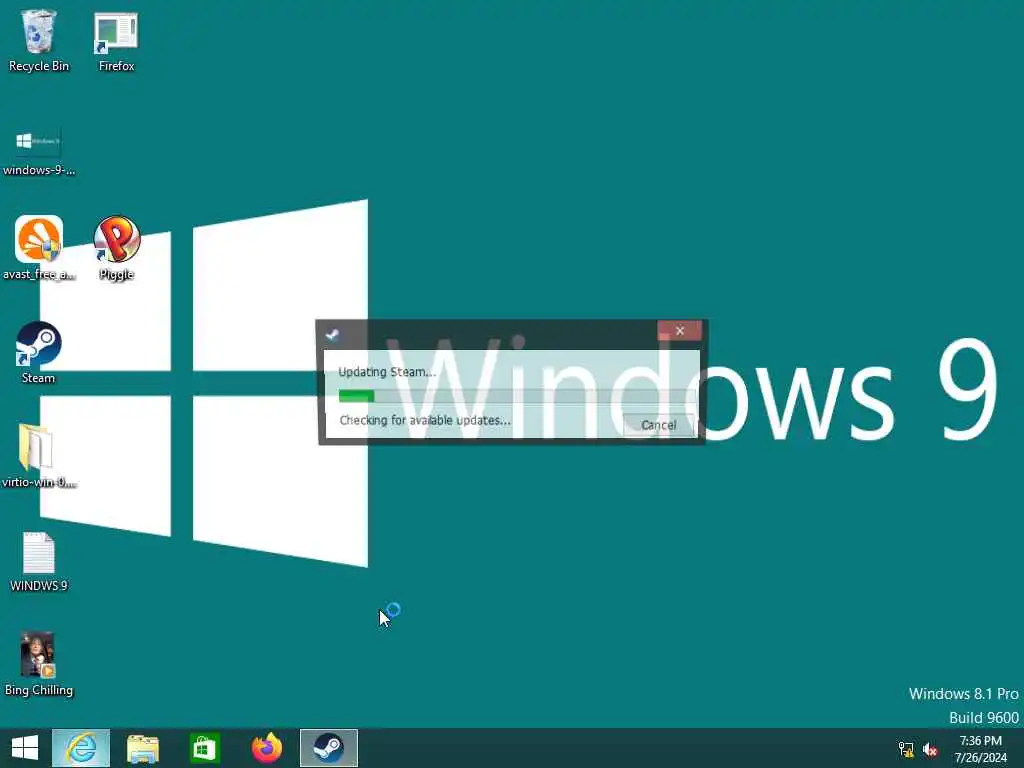Select the Piggle game shortcut
Viewport: 1024px width, 768px height.
click(116, 248)
